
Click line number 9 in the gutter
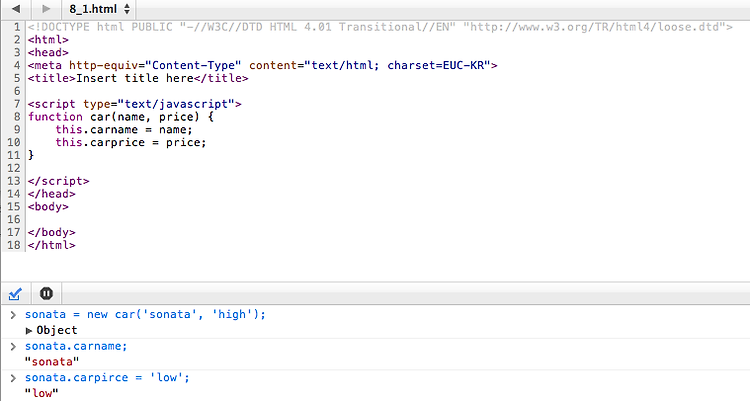coord(17,130)
